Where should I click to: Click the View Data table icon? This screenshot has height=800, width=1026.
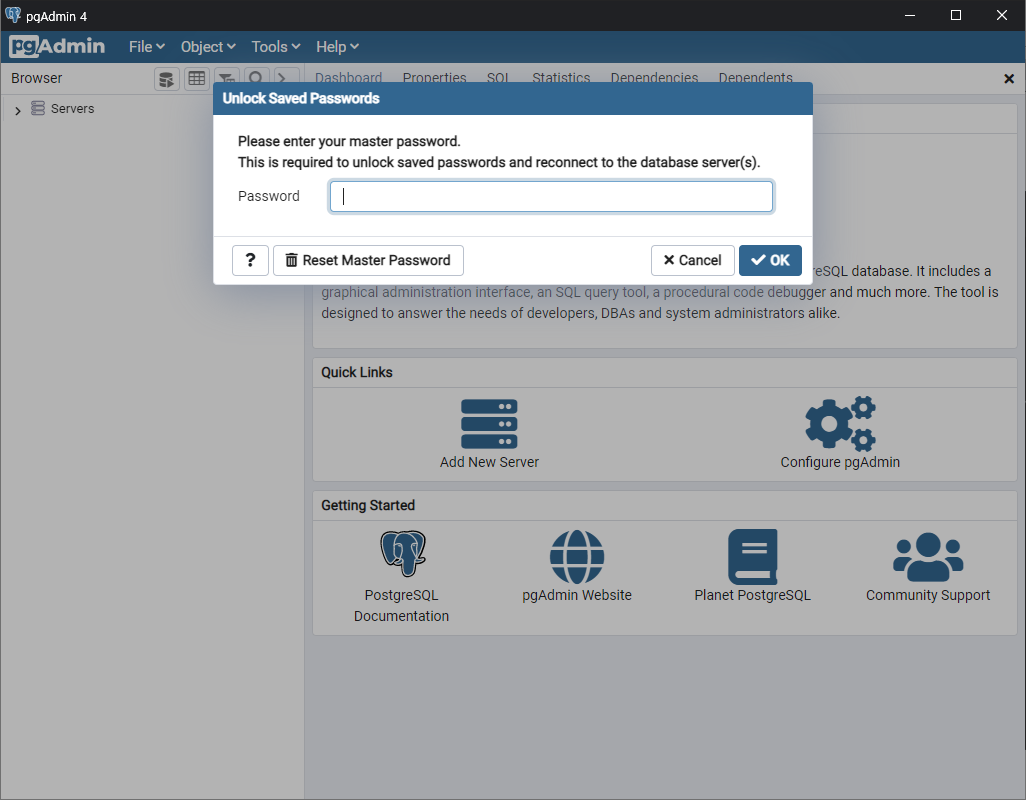pyautogui.click(x=196, y=79)
